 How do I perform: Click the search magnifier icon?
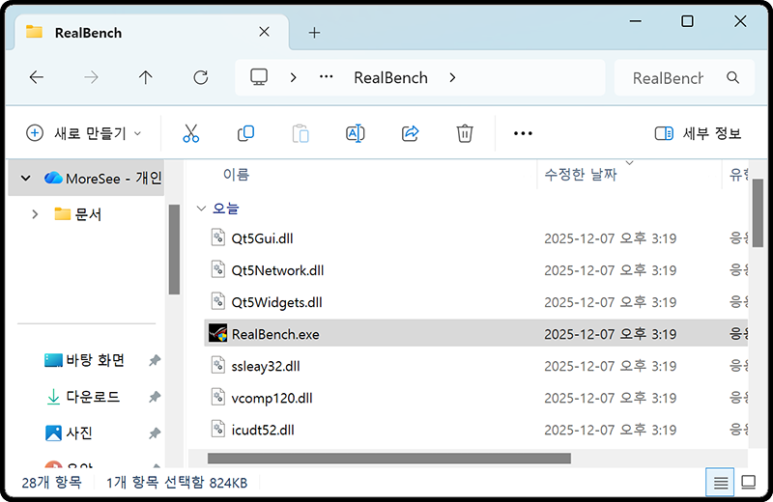pos(733,77)
